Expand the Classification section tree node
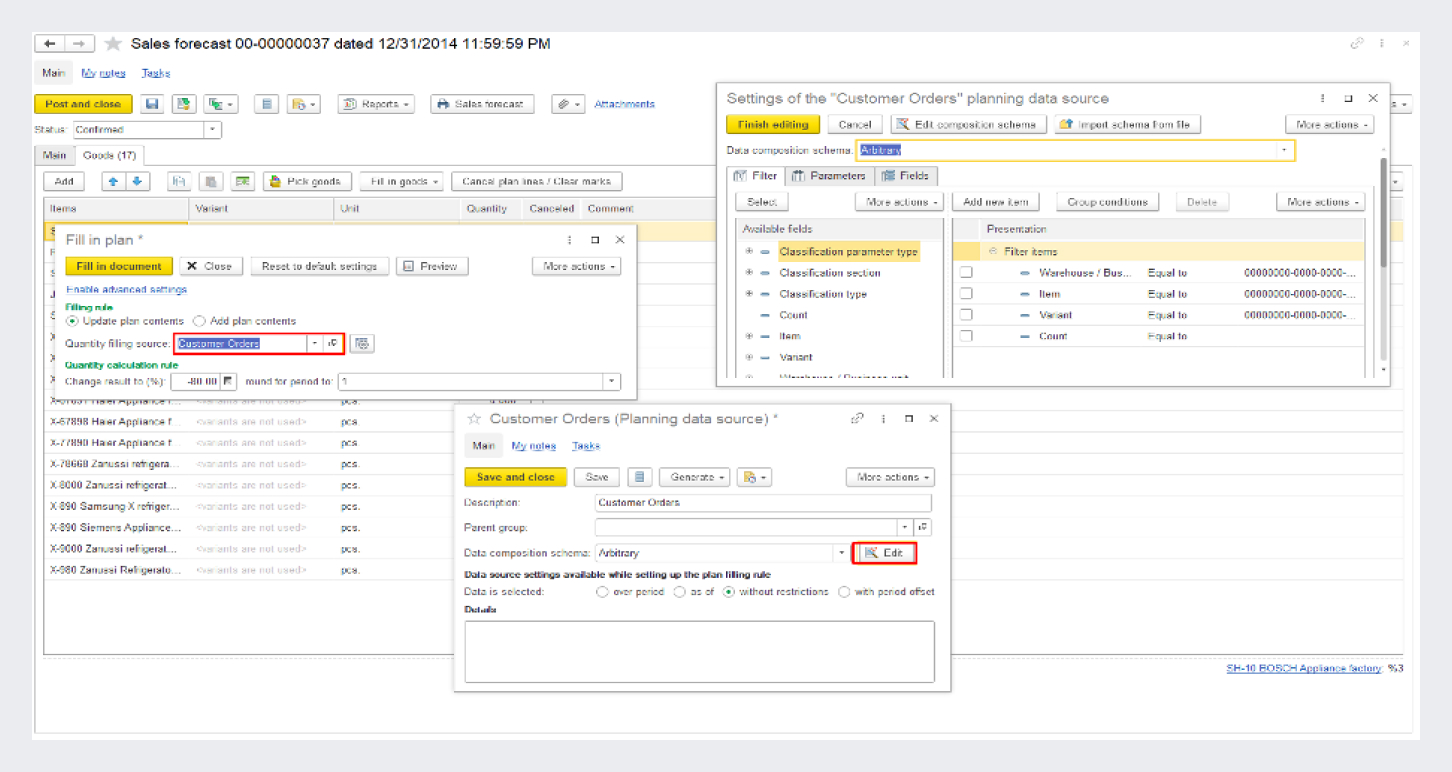This screenshot has height=772, width=1452. (x=749, y=273)
